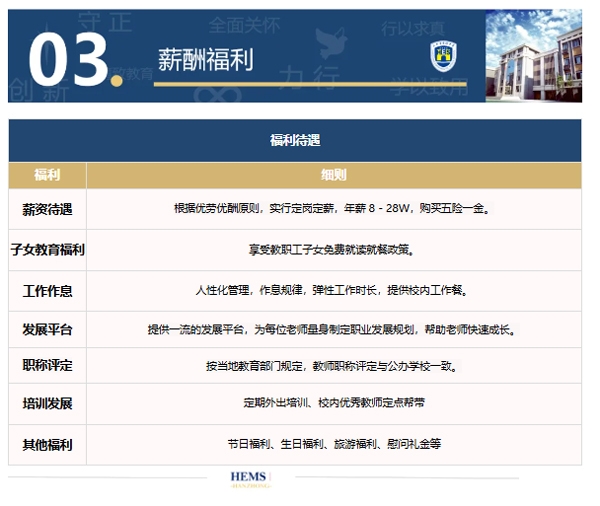Click the large "03." section number

pyautogui.click(x=68, y=58)
